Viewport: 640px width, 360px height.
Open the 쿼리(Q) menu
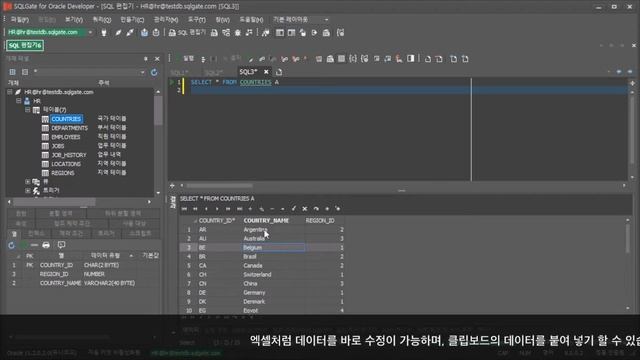[x=102, y=20]
